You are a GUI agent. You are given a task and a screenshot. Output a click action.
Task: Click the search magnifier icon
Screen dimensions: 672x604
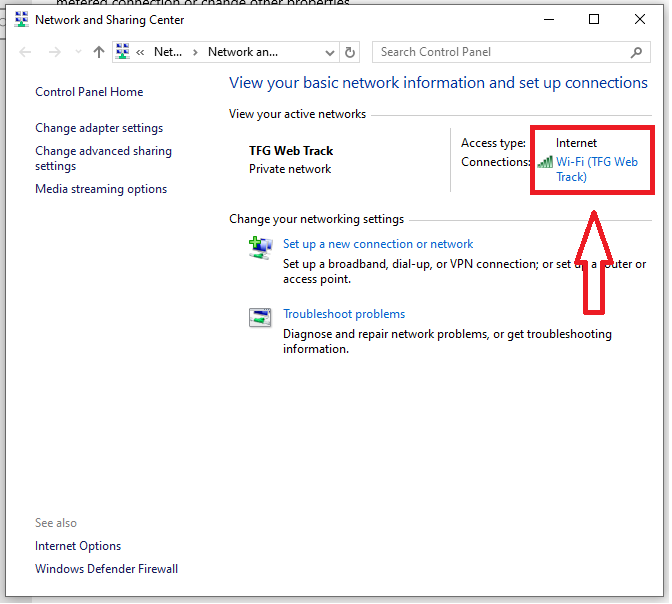(636, 52)
